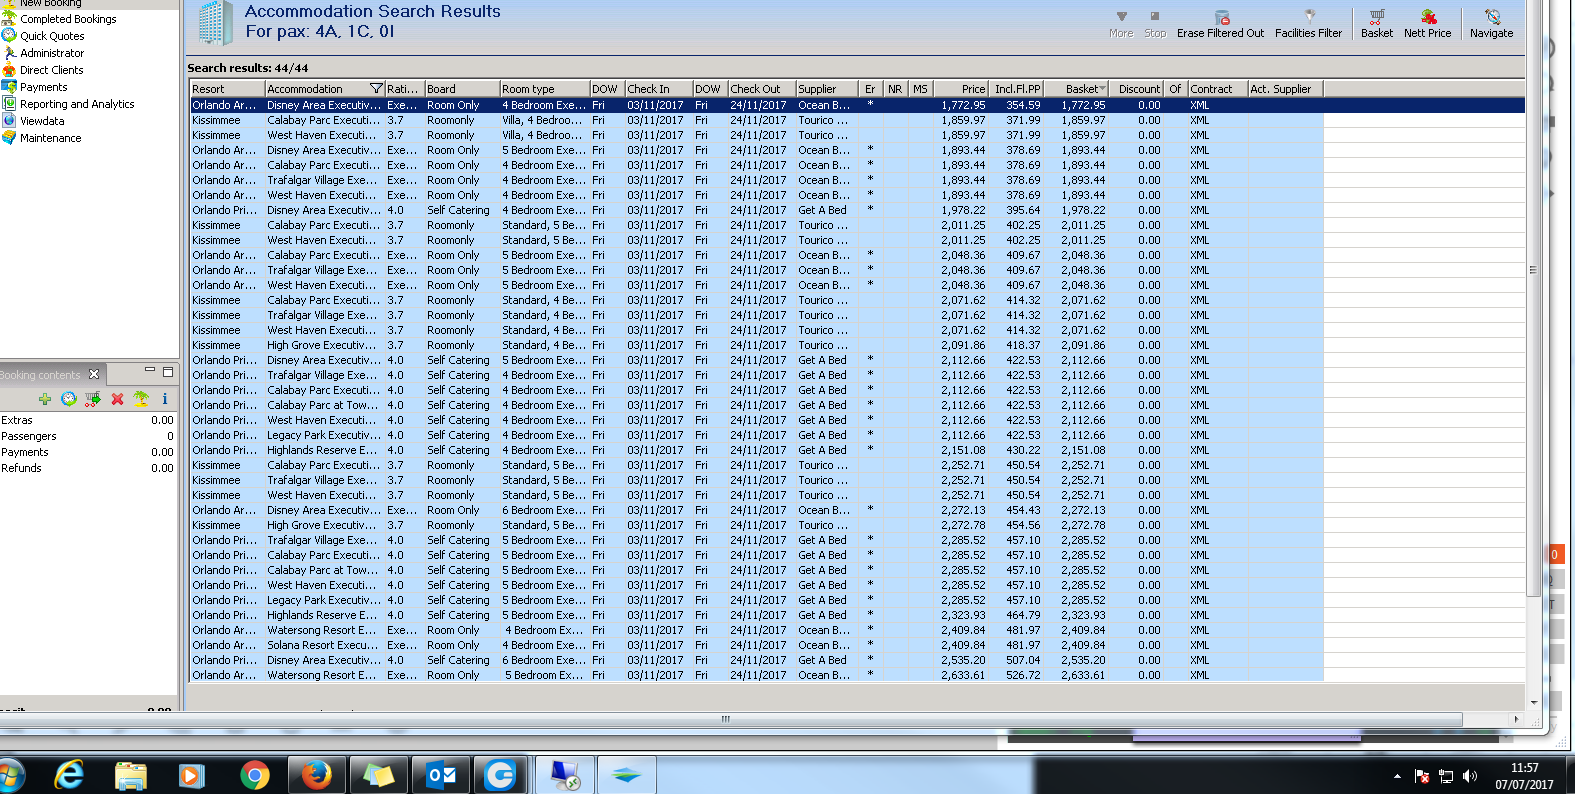Screen dimensions: 1575x794
Task: Click Erase Filtered Out in toolbar
Action: [1220, 25]
